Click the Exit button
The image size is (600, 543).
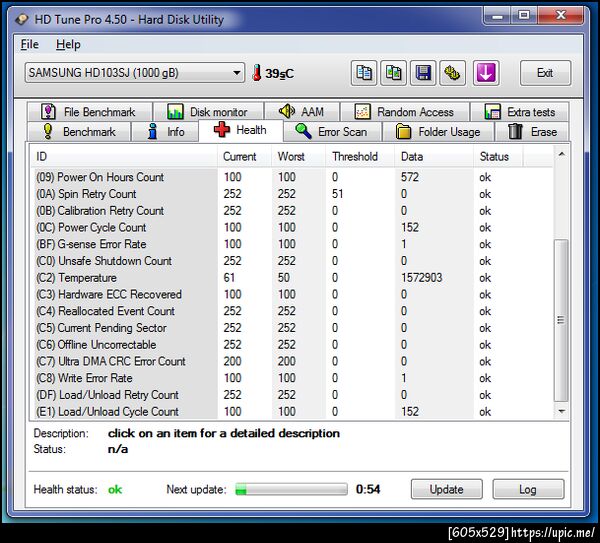[545, 73]
